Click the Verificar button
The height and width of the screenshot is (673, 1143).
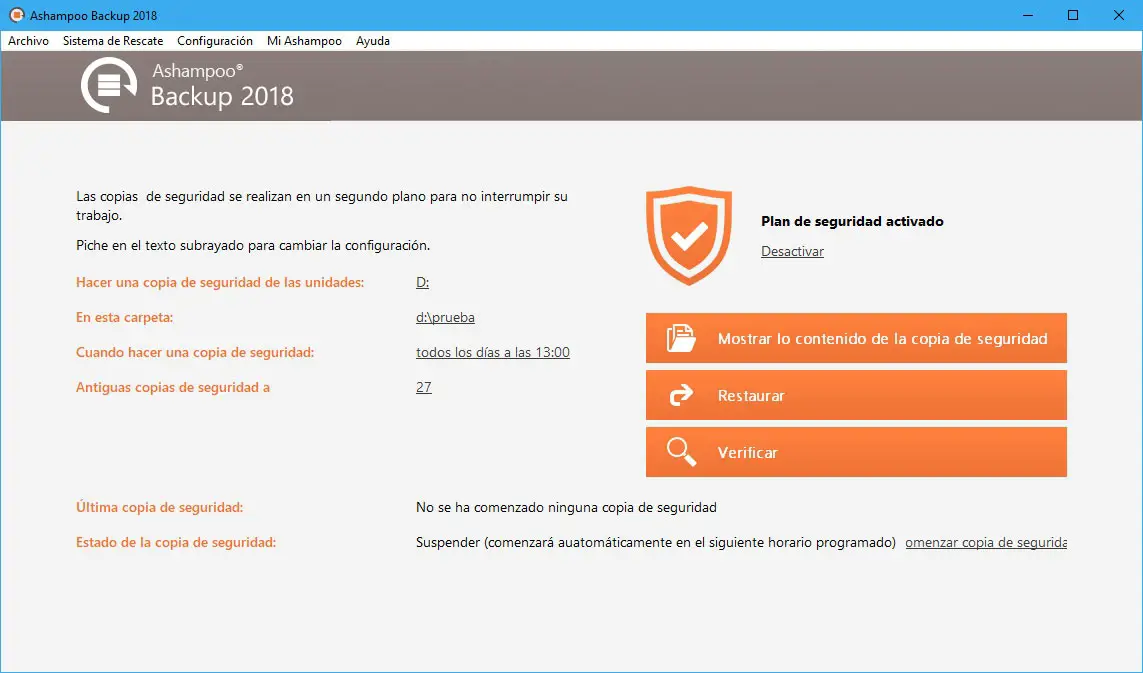tap(856, 452)
